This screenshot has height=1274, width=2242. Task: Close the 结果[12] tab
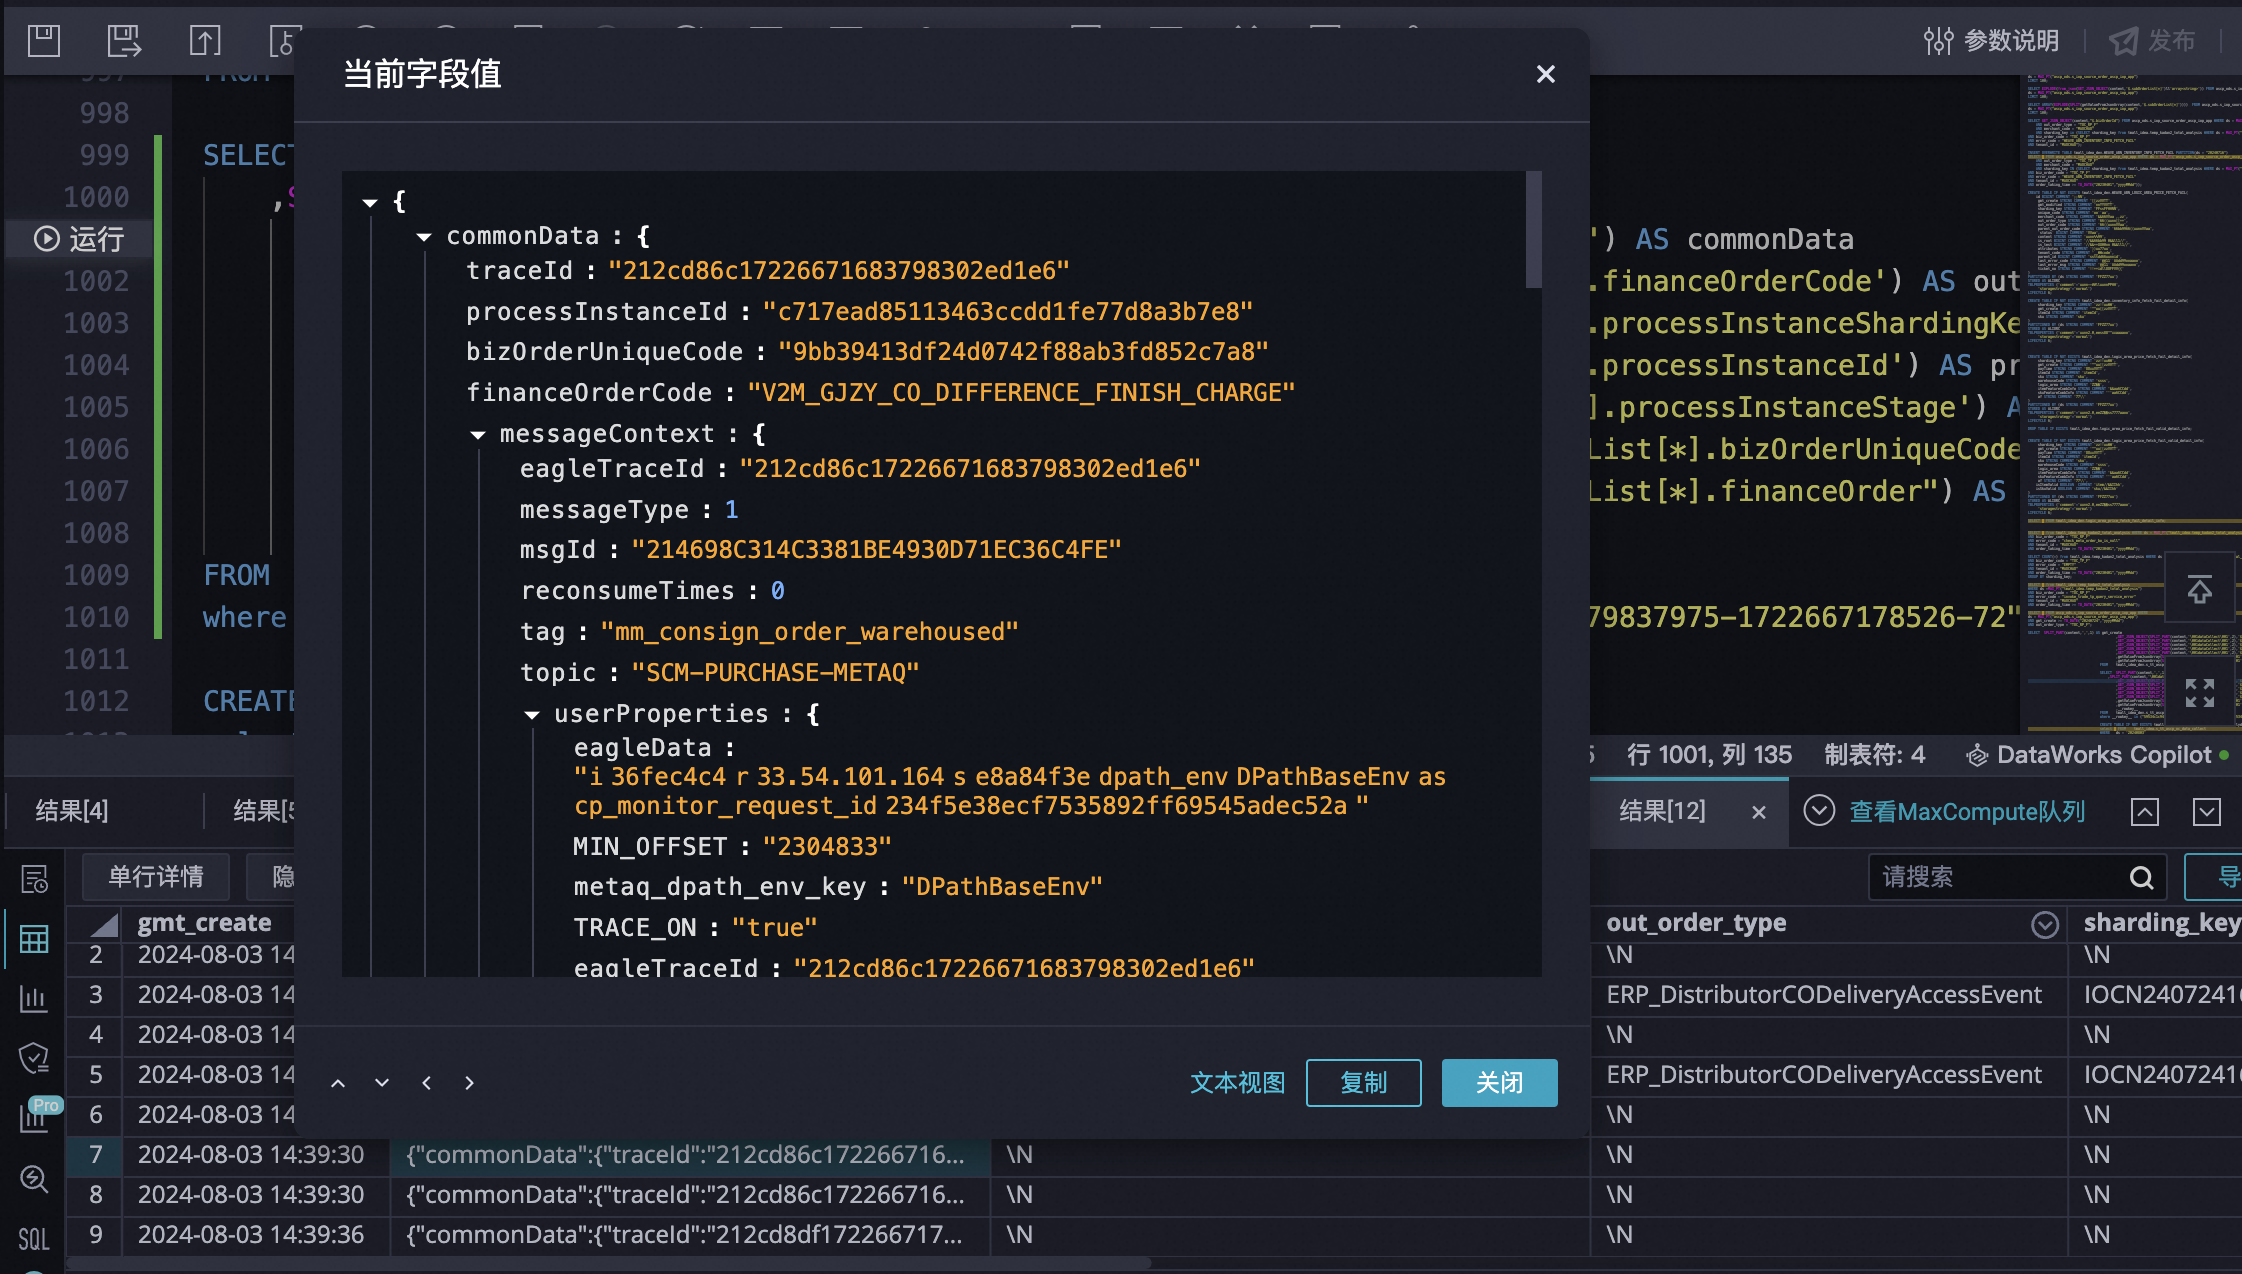click(x=1759, y=812)
